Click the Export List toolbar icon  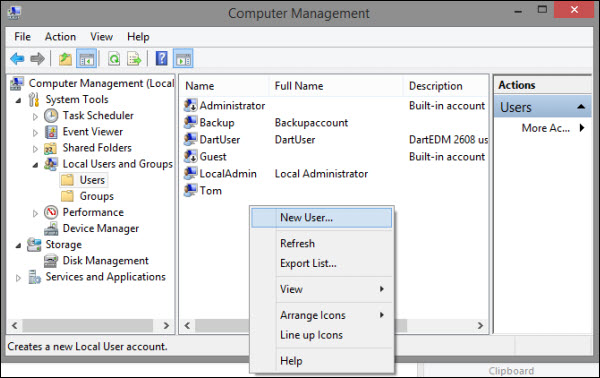[134, 59]
